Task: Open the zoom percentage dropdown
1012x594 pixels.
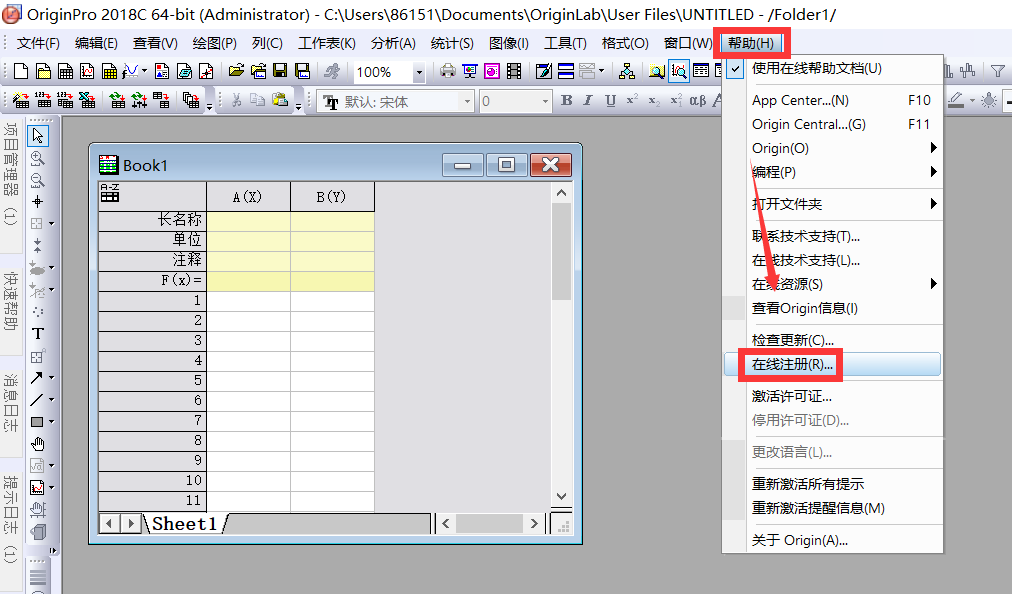Action: coord(419,72)
